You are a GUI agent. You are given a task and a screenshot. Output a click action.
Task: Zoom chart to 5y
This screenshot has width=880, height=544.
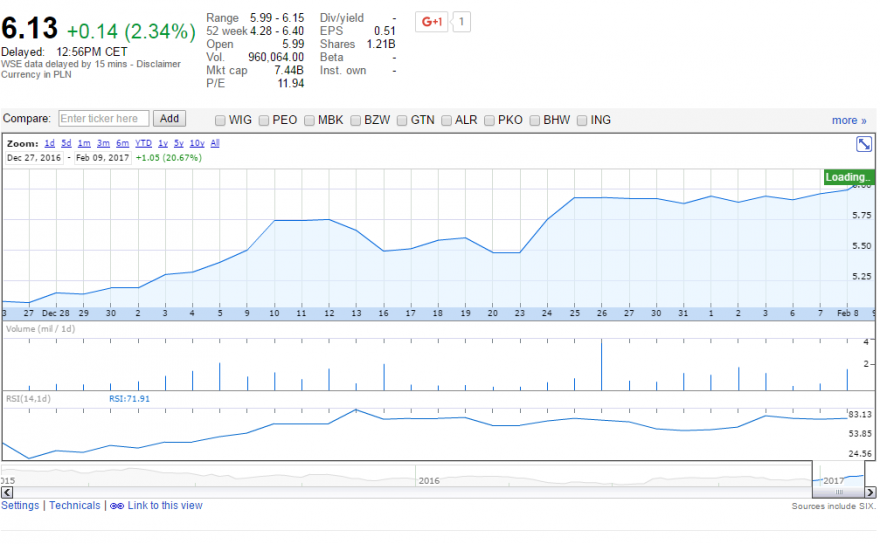178,144
